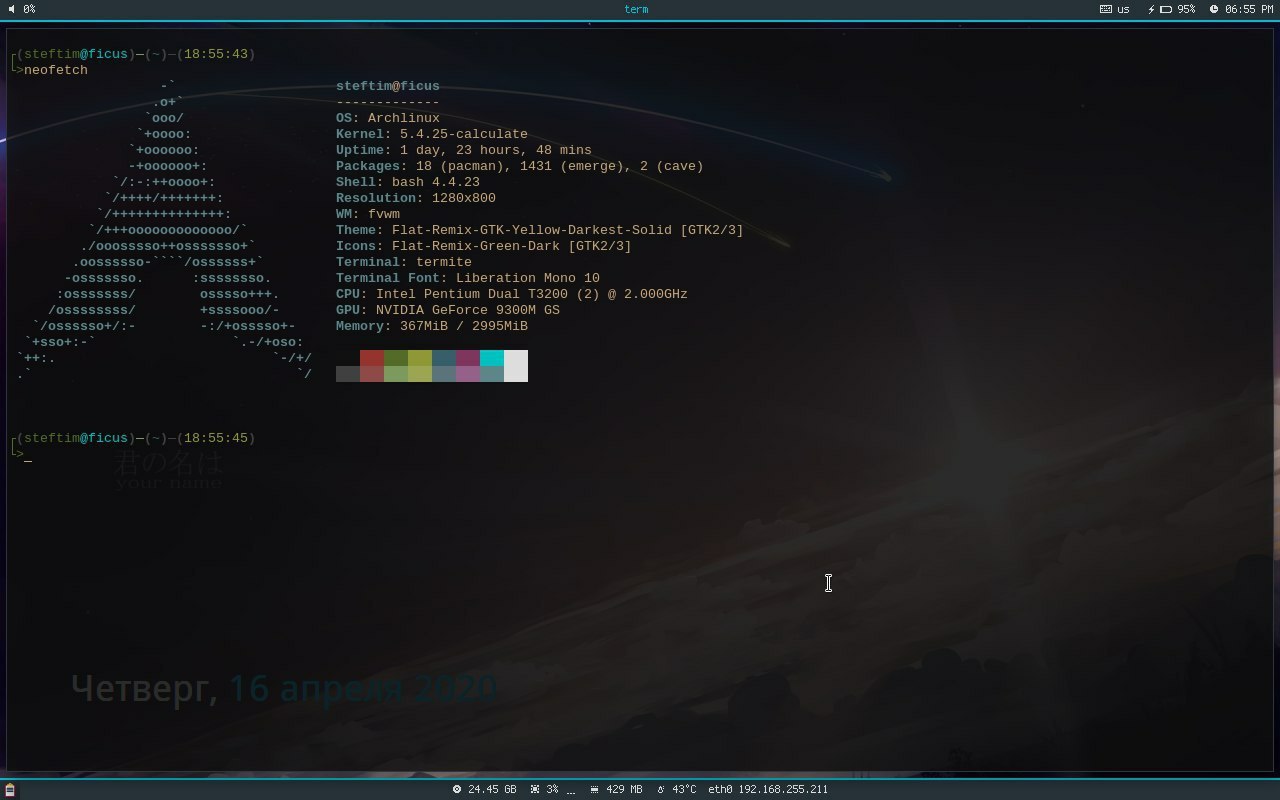Click the 'steftim@ficus' neofetch header

click(x=388, y=86)
